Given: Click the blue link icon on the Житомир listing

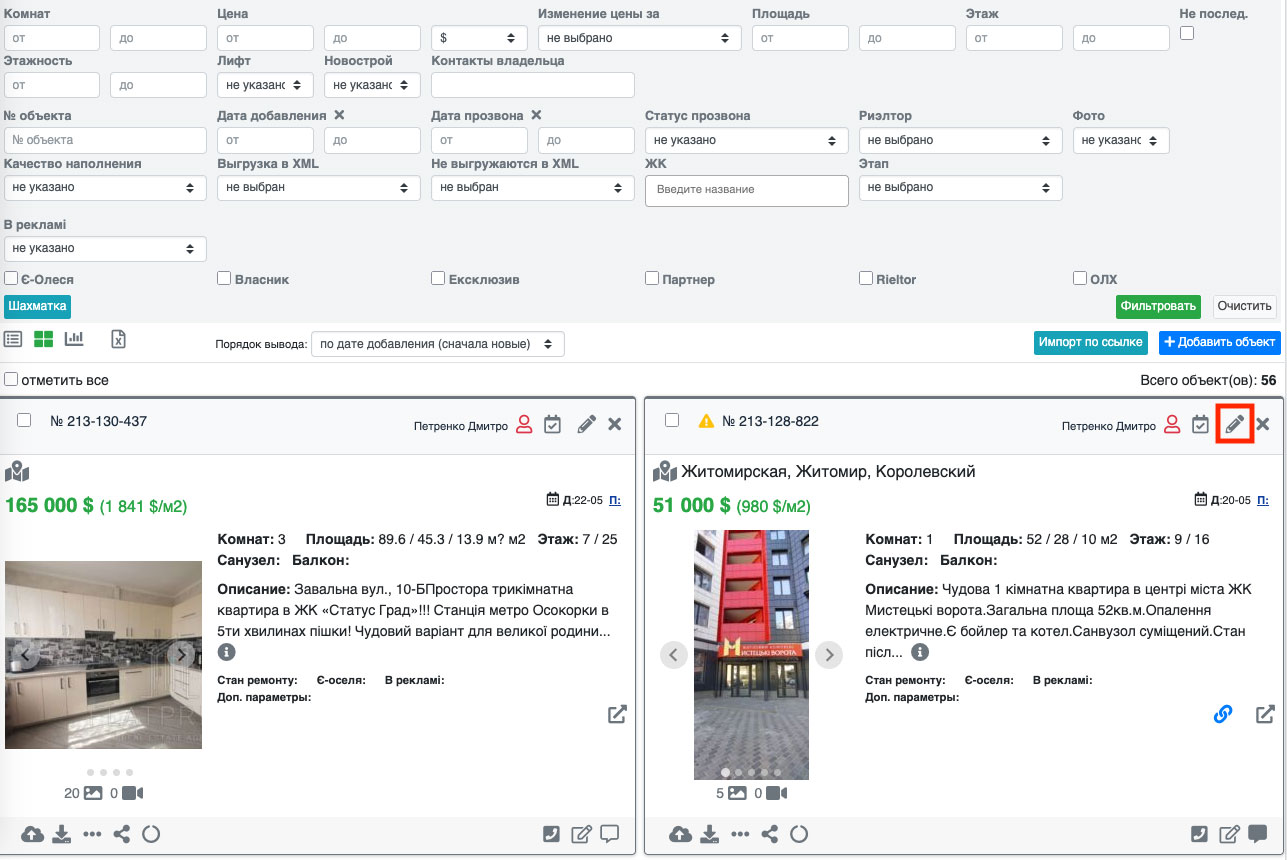Looking at the screenshot, I should pos(1222,714).
